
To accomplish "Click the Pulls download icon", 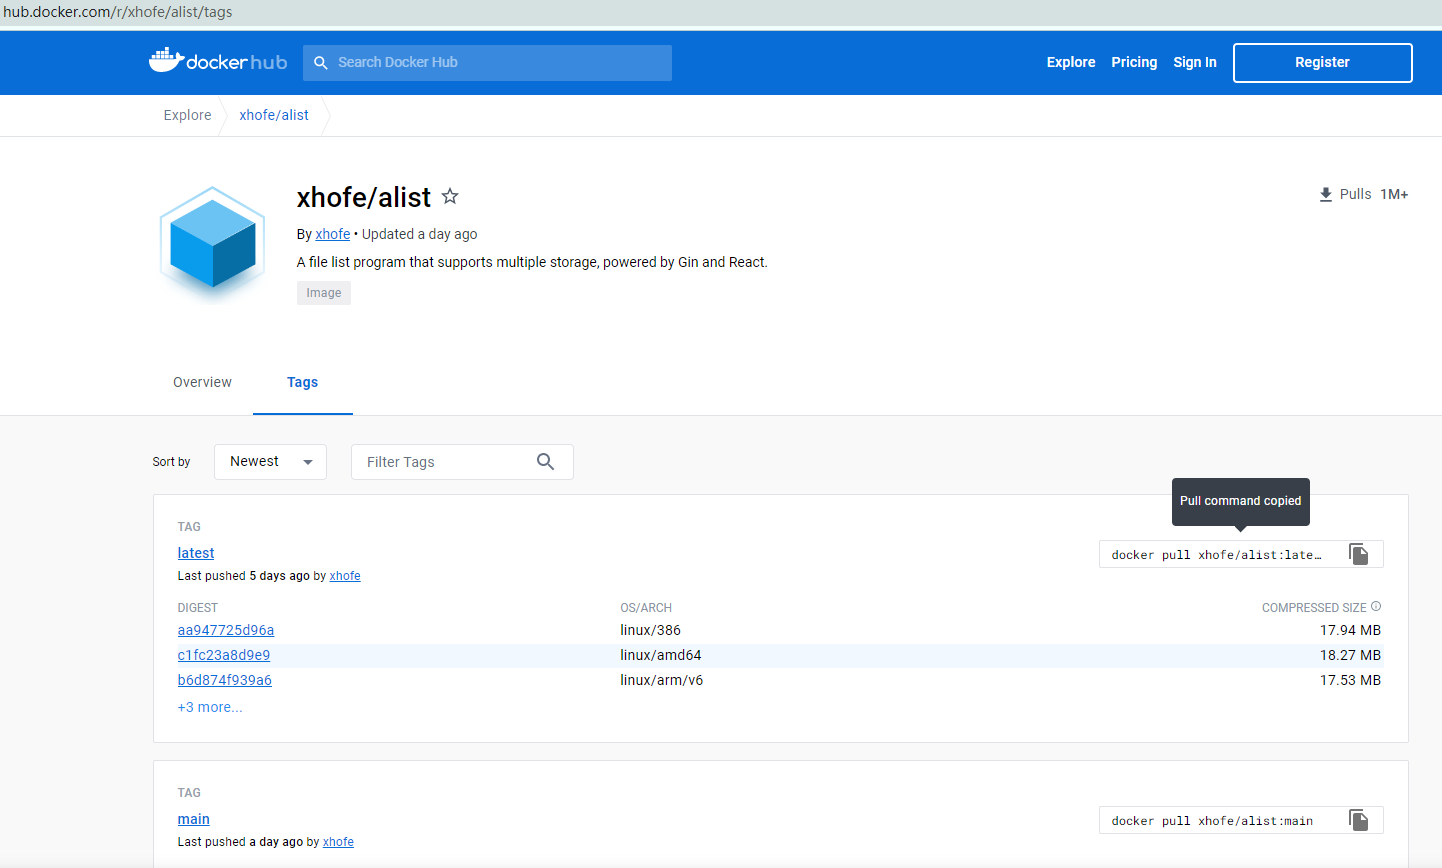I will (1325, 195).
